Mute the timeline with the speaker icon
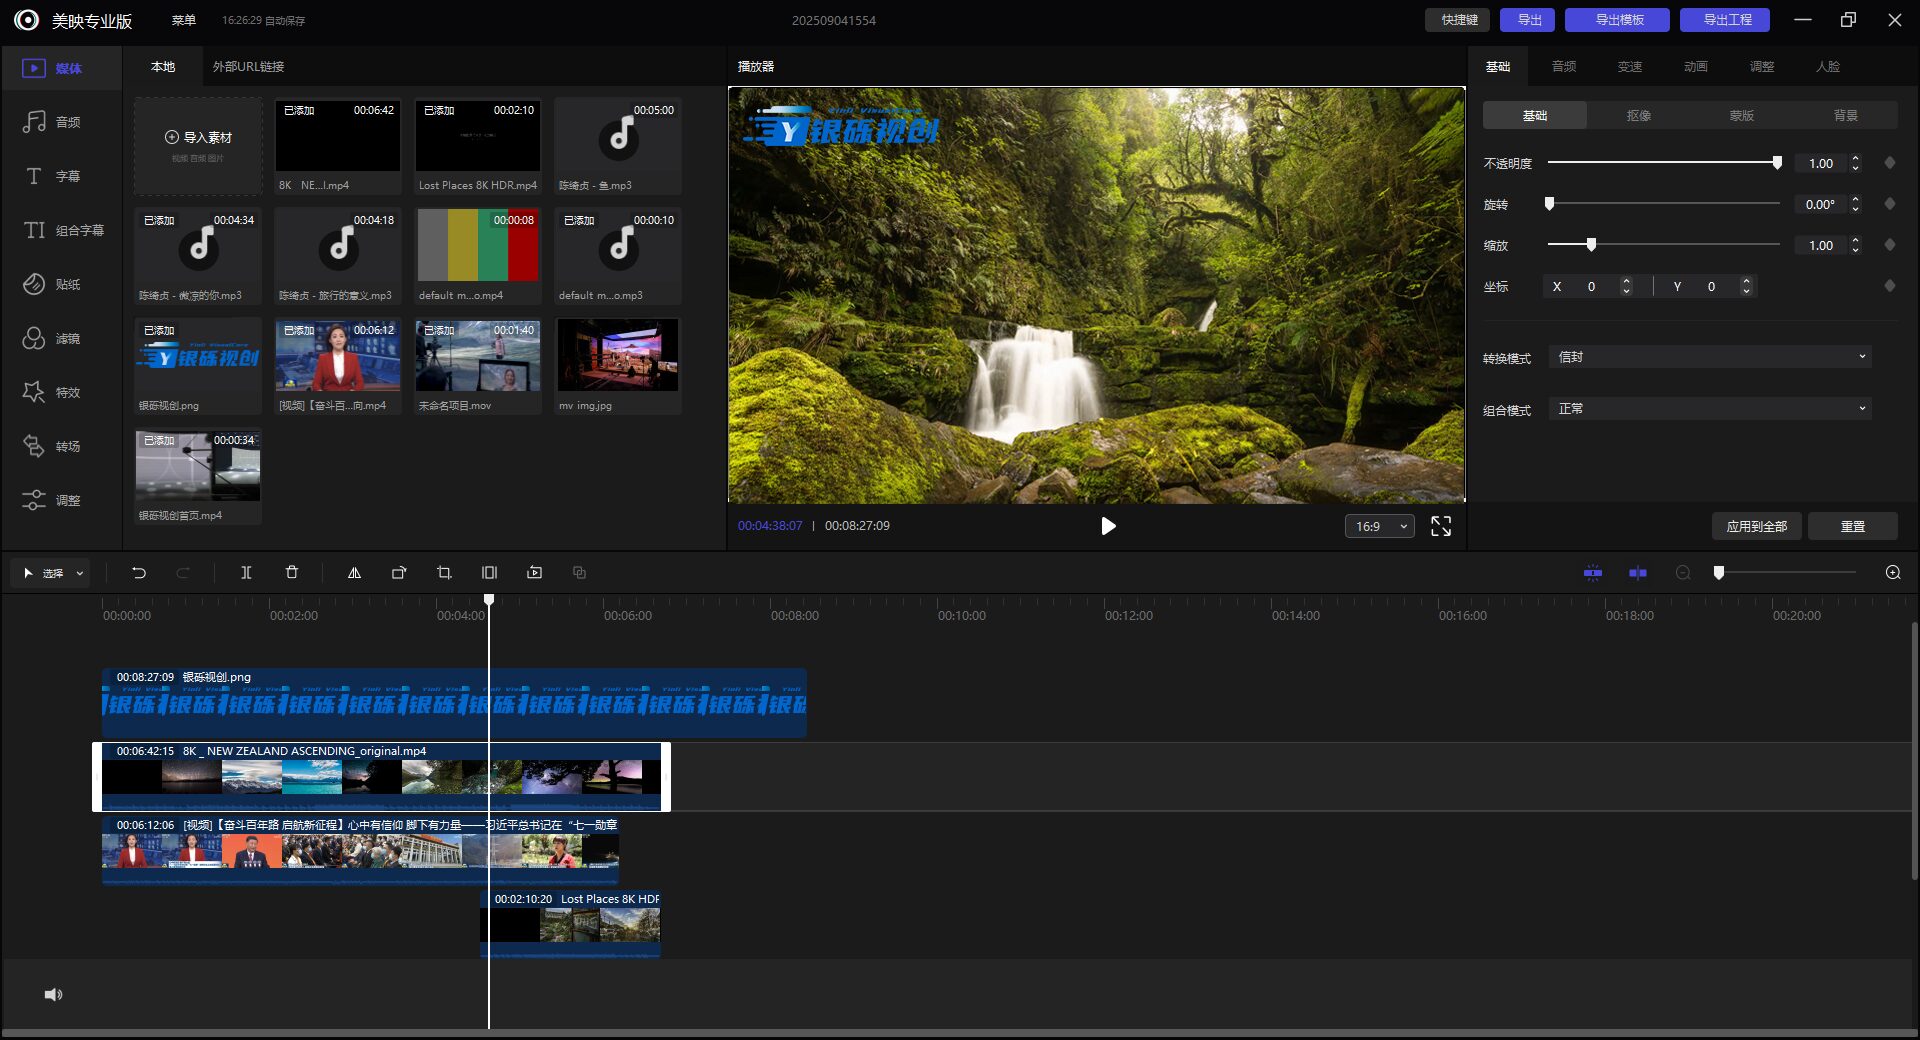The width and height of the screenshot is (1920, 1040). (x=53, y=994)
